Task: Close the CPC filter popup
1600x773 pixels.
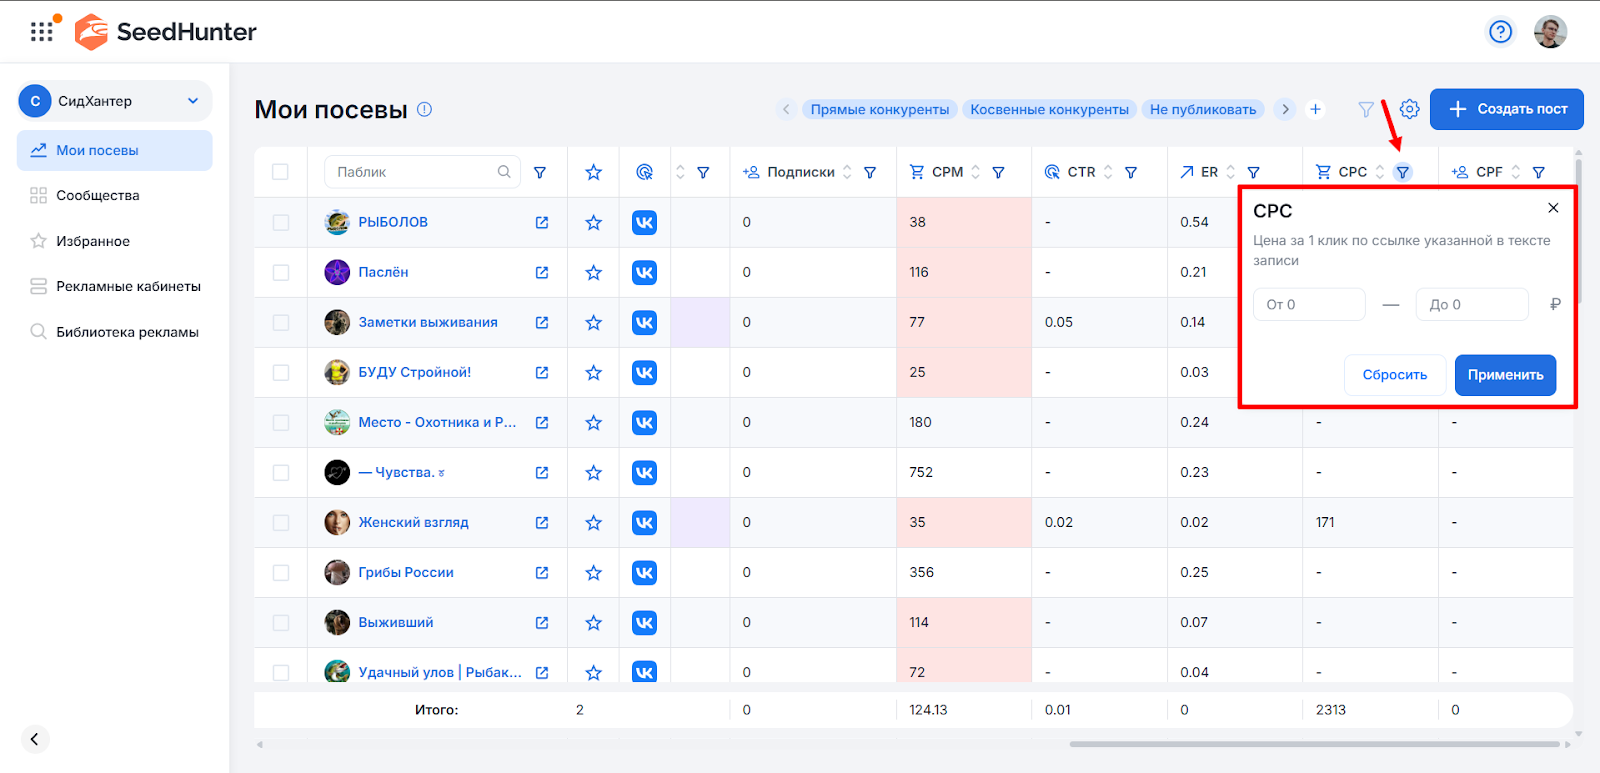Action: click(1553, 208)
